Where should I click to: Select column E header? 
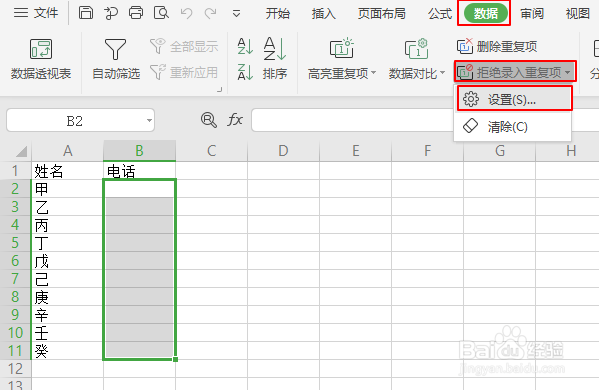click(x=355, y=151)
